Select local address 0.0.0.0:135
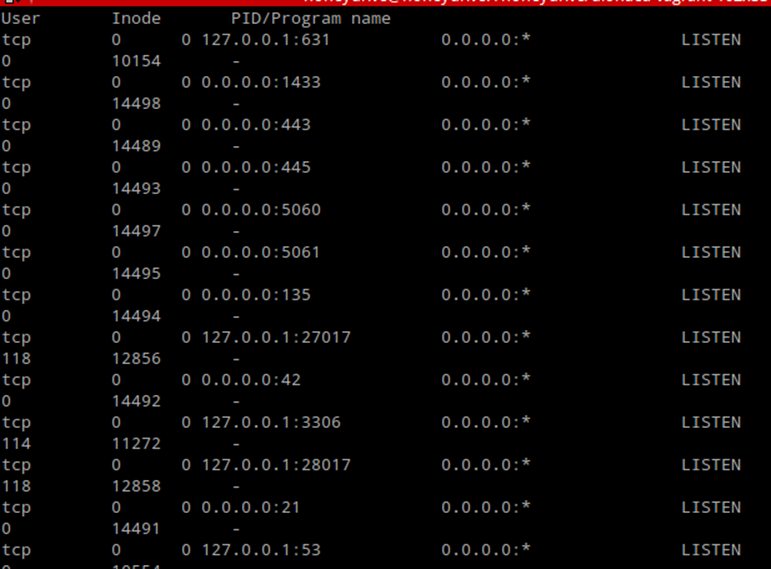 coord(256,295)
